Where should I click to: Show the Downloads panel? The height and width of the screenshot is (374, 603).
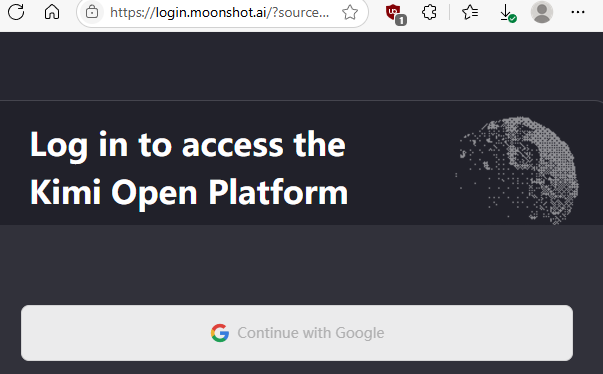click(507, 13)
